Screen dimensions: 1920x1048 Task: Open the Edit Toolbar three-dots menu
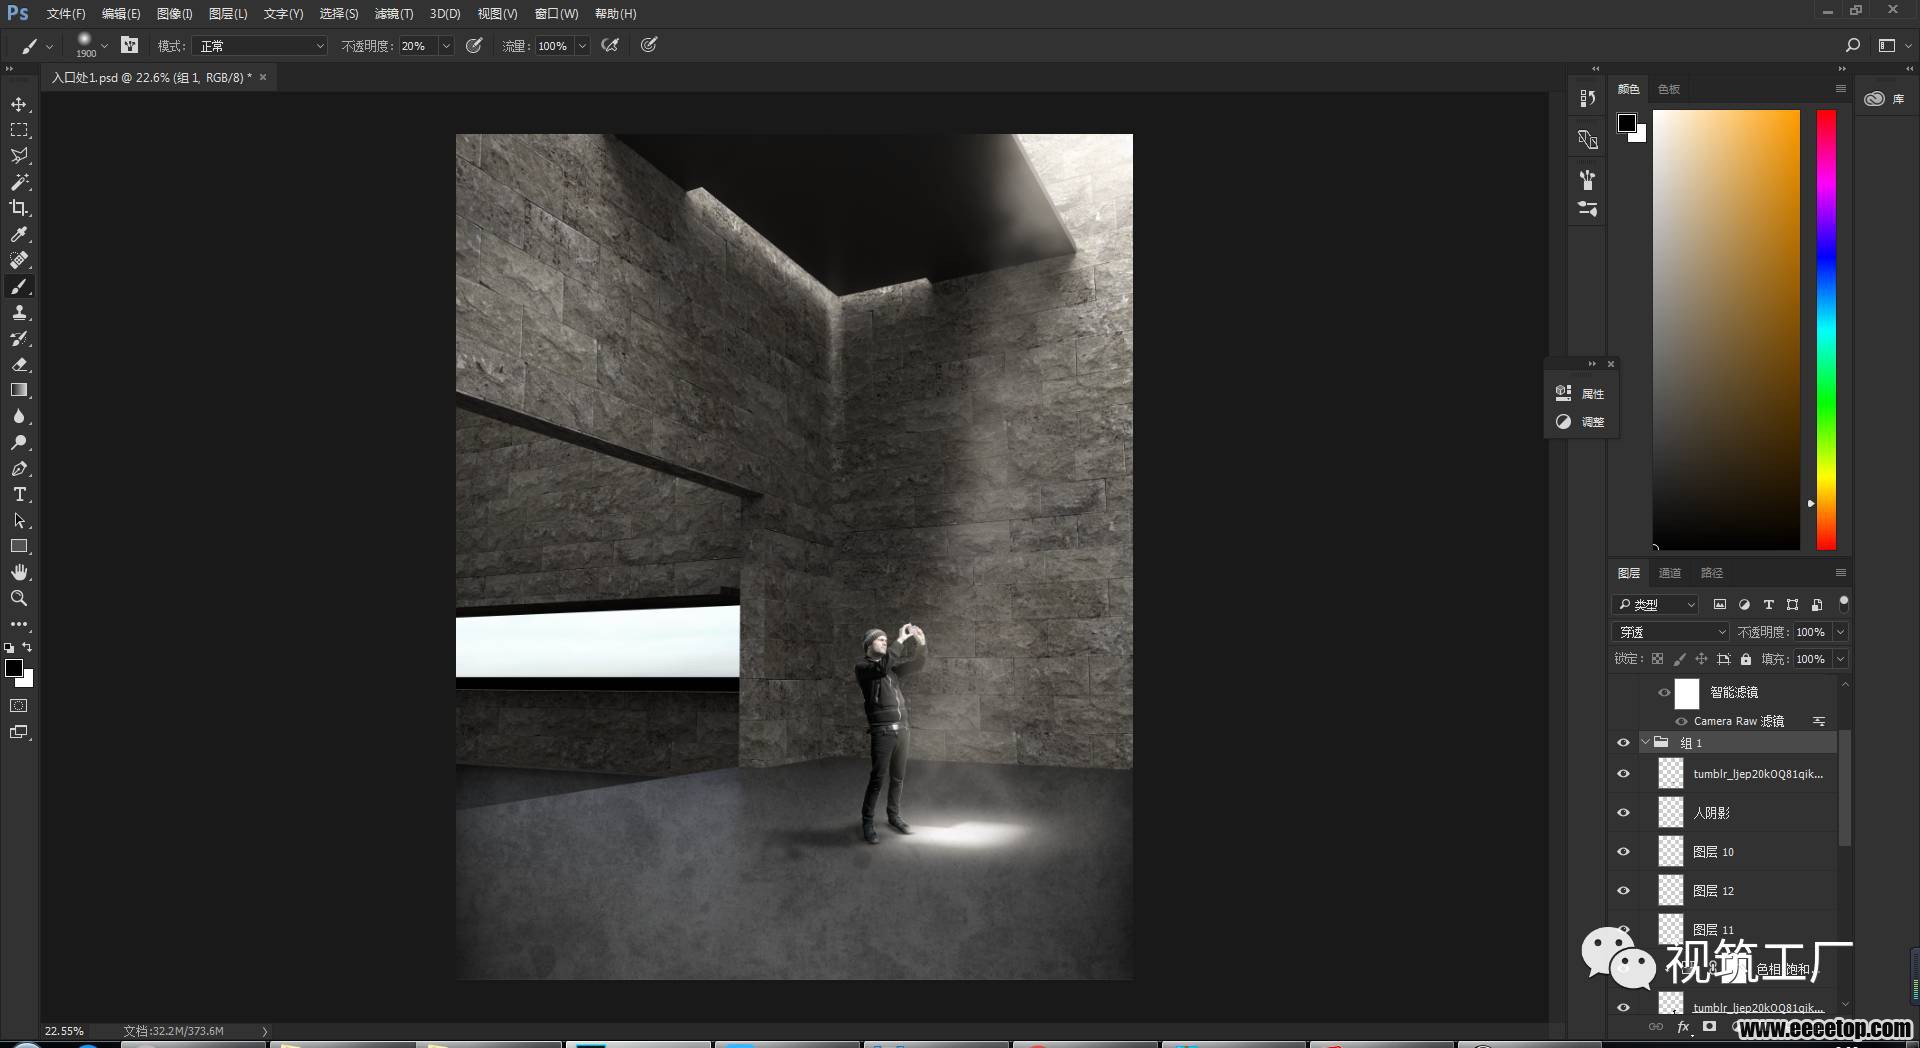[x=19, y=624]
